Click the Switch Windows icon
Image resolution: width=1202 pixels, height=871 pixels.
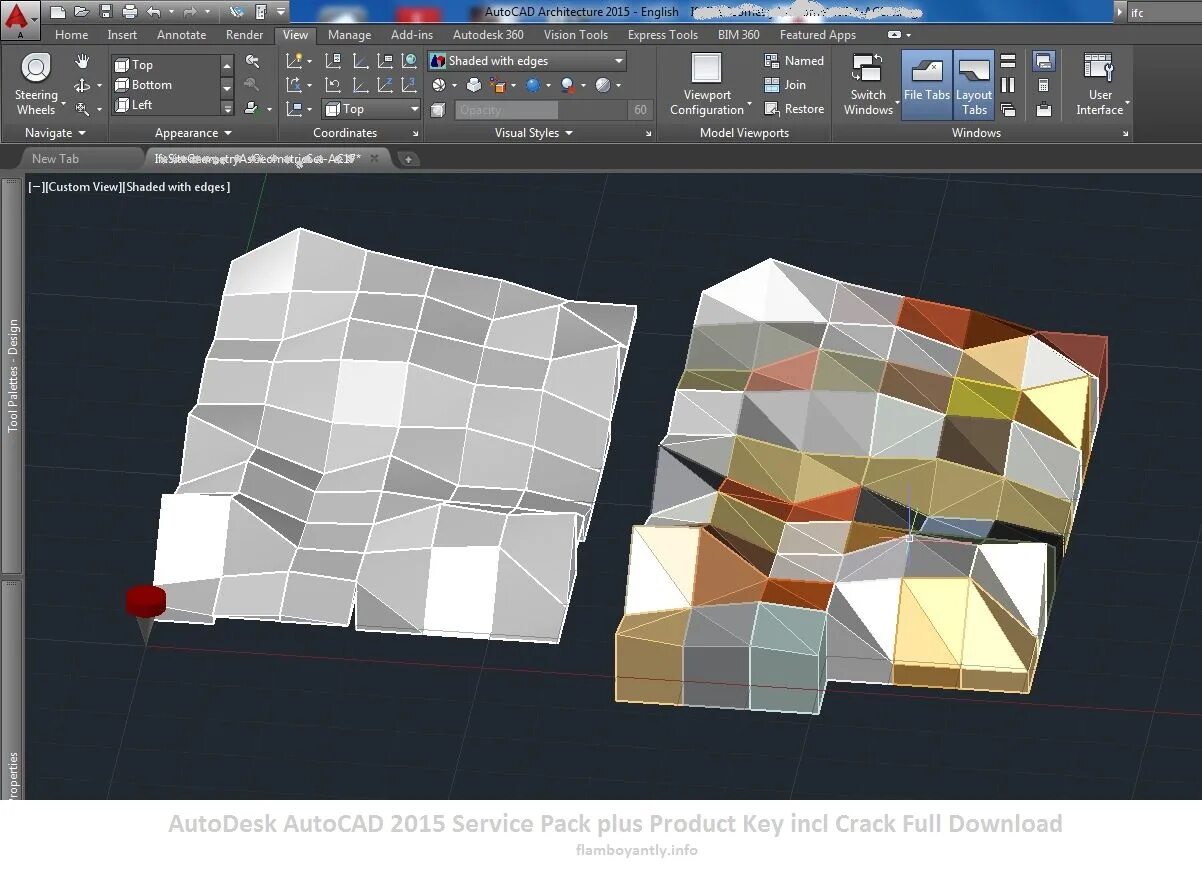click(x=866, y=68)
